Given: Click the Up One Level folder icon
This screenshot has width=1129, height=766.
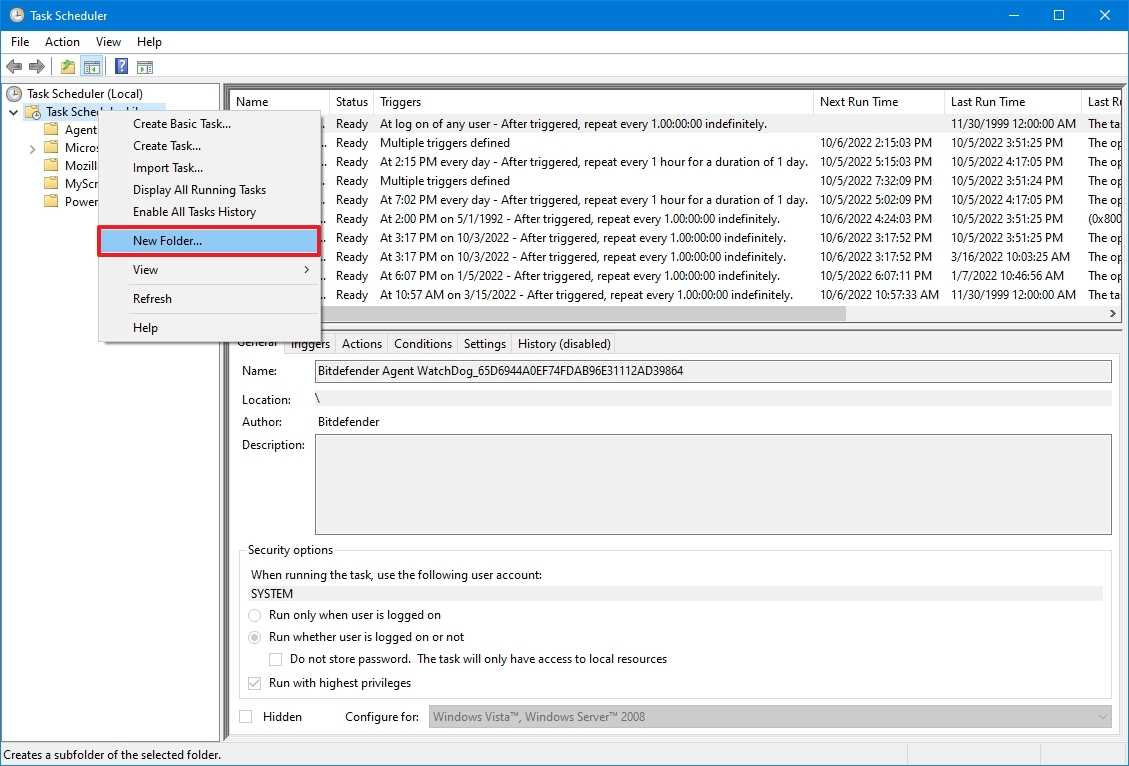Looking at the screenshot, I should pos(67,67).
